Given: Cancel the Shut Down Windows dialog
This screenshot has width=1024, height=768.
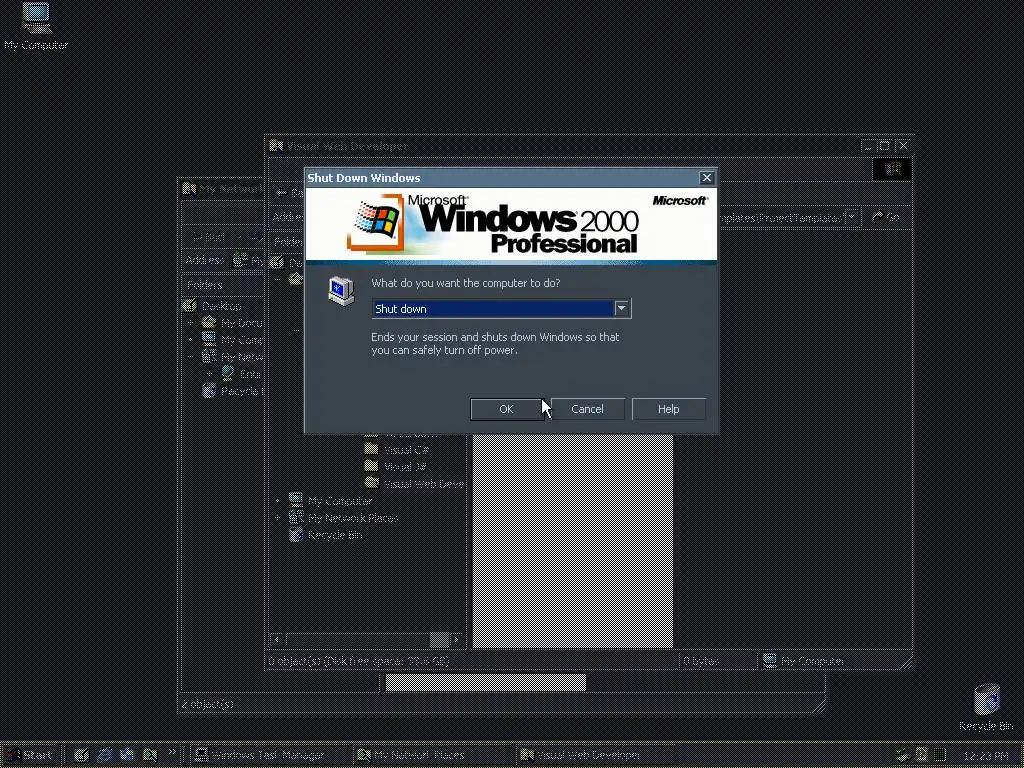Looking at the screenshot, I should (x=587, y=409).
